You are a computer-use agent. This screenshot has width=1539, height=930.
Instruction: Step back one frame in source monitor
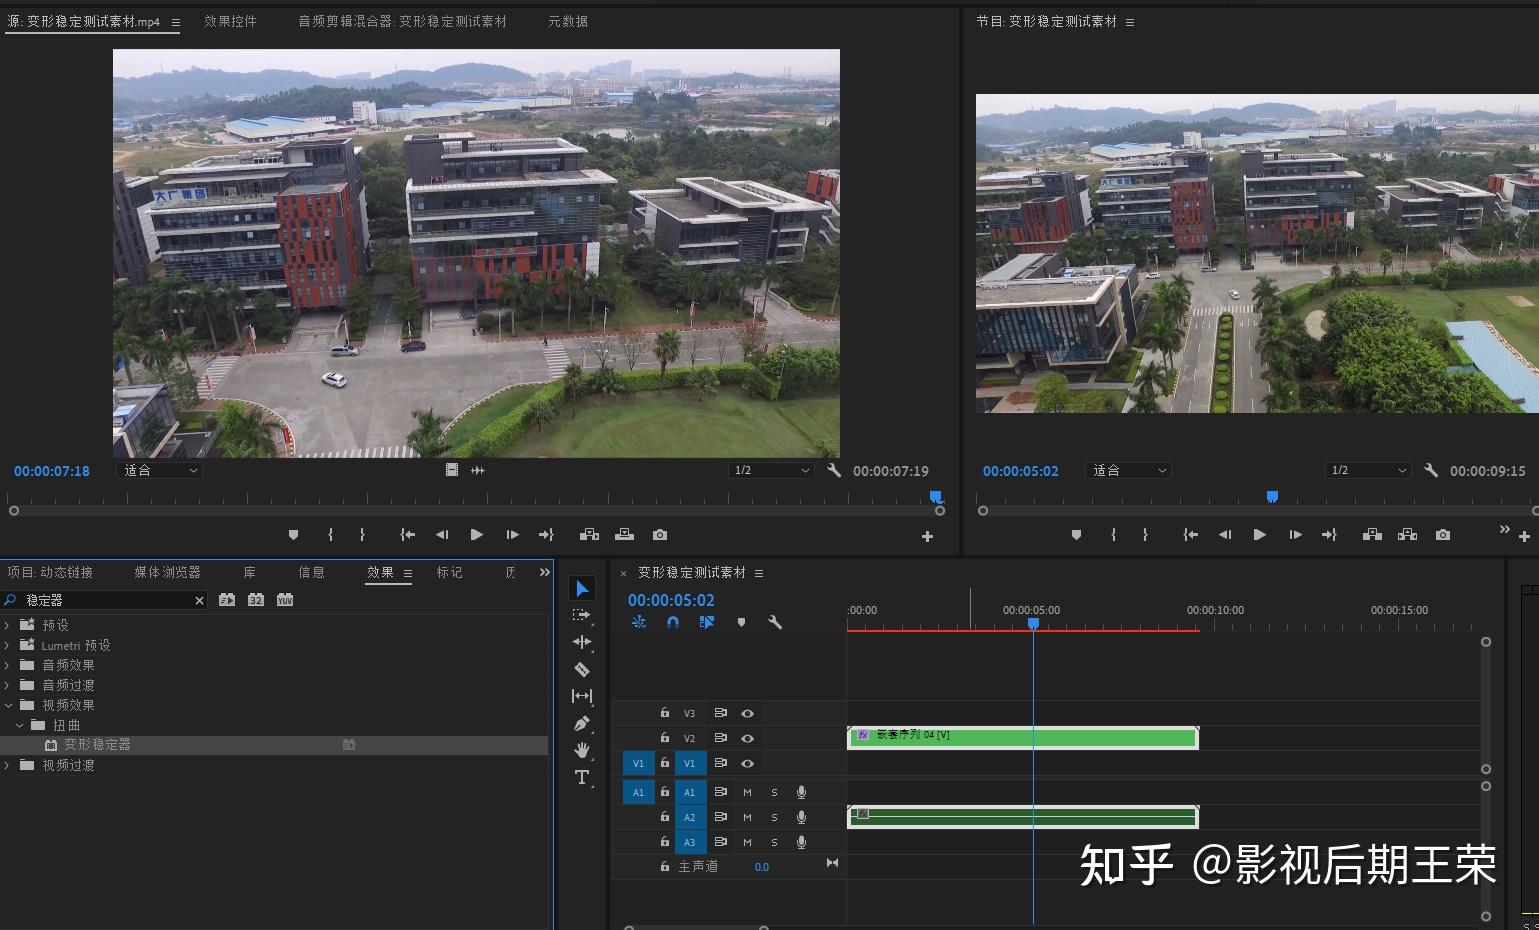[x=442, y=535]
